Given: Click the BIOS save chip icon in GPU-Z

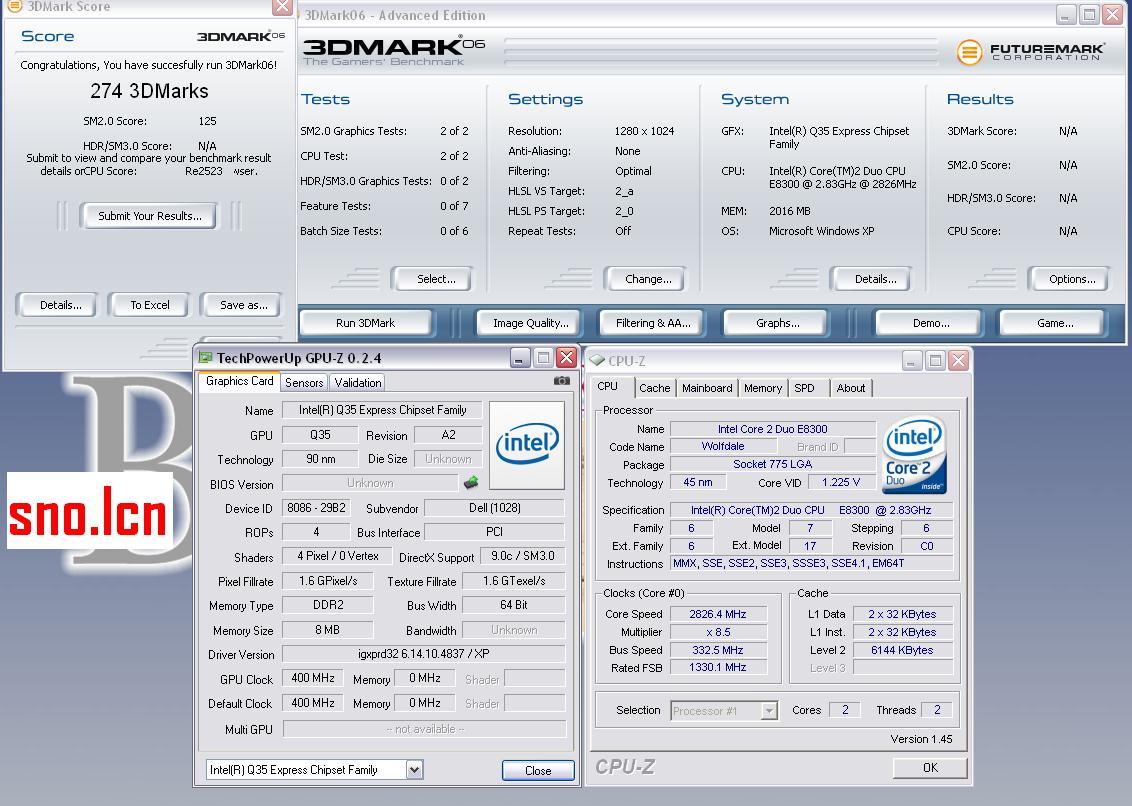Looking at the screenshot, I should 471,482.
